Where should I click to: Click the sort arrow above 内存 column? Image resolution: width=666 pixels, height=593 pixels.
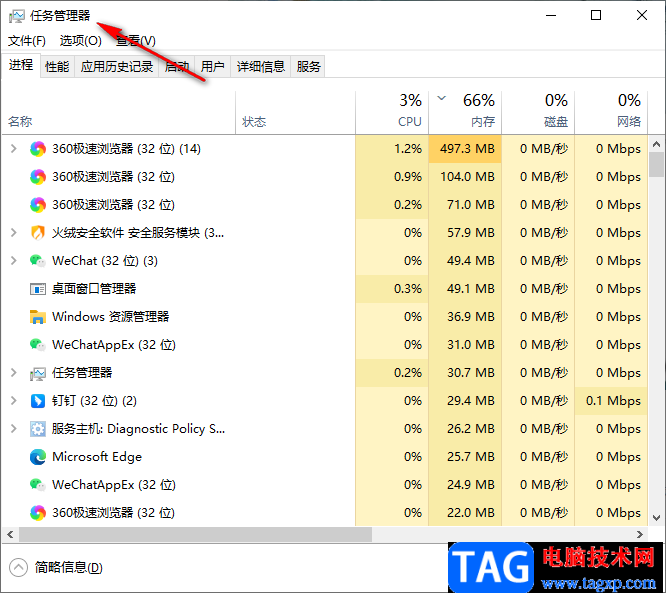click(x=442, y=99)
